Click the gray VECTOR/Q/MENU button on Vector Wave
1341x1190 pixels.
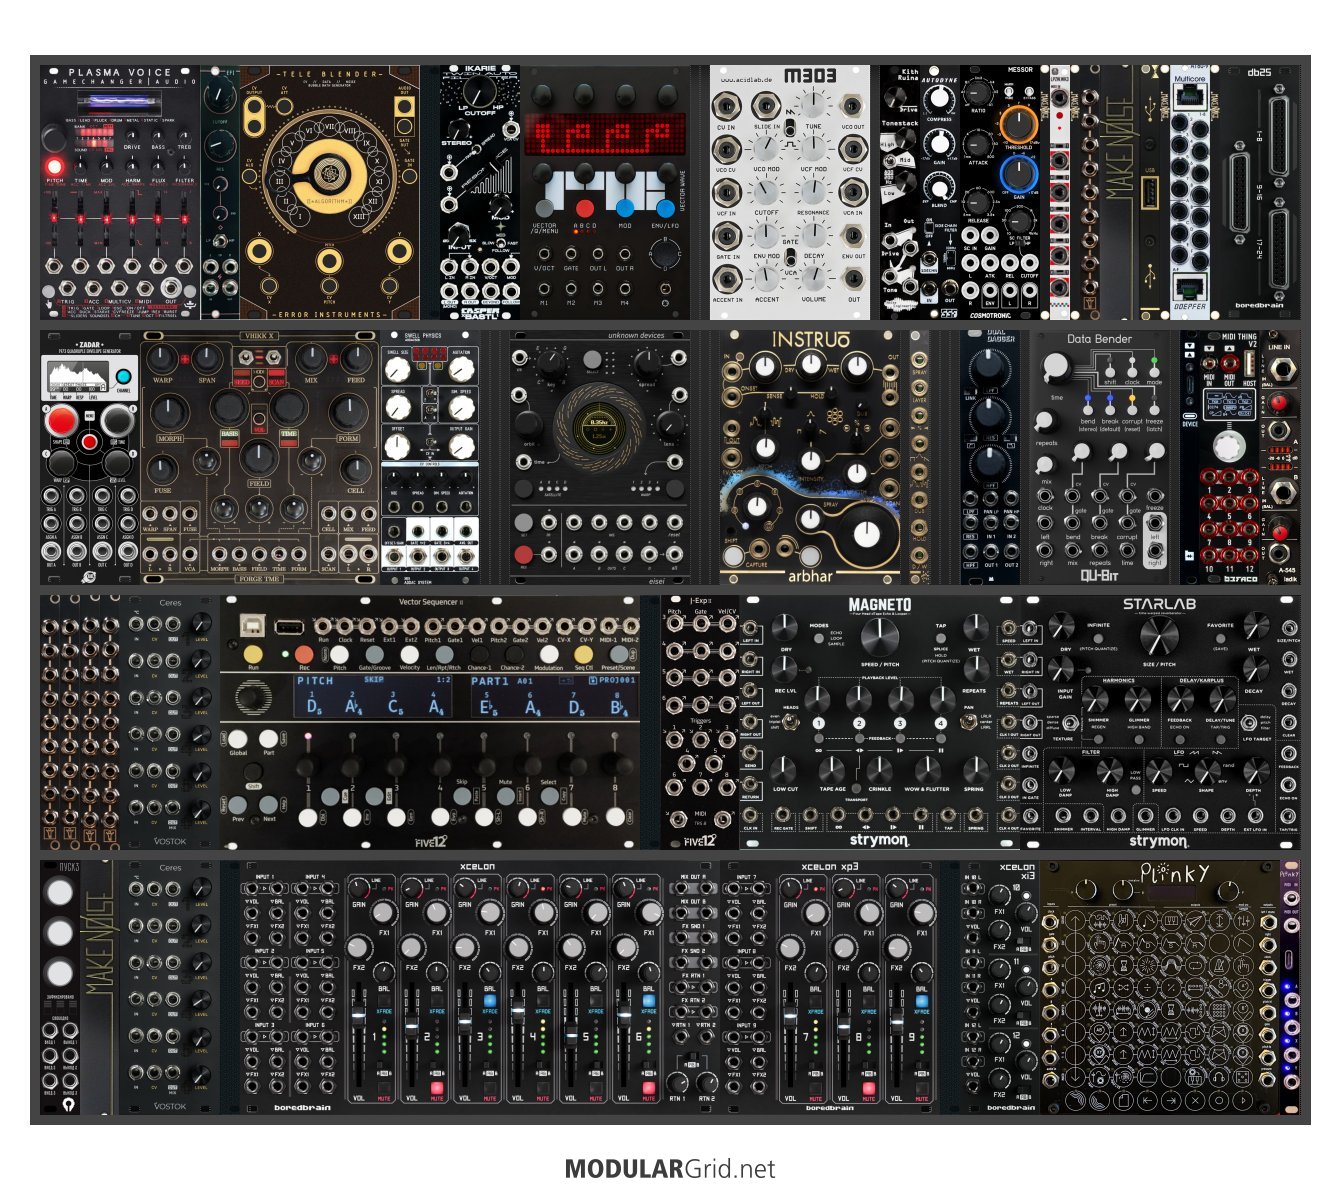[545, 208]
